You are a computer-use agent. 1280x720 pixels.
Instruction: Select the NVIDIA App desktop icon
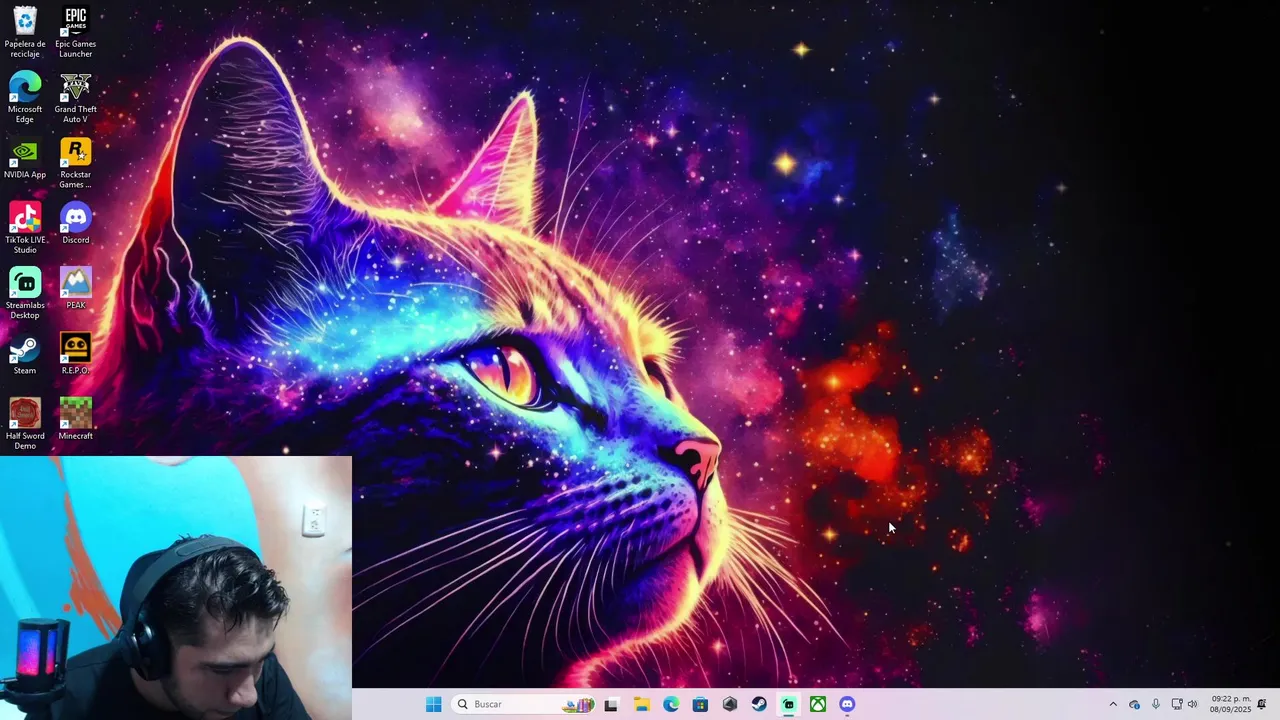click(x=25, y=160)
